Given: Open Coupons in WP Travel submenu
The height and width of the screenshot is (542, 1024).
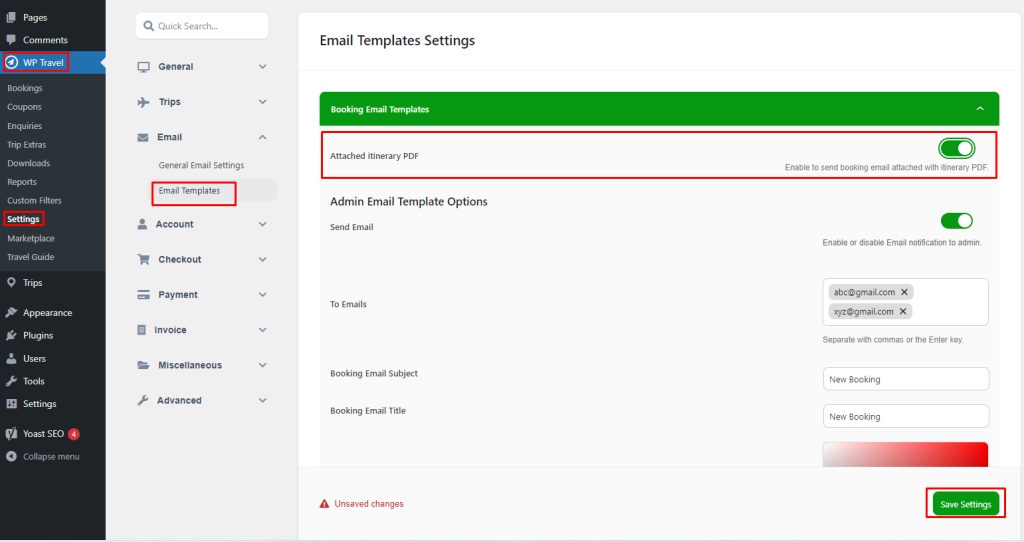Looking at the screenshot, I should (x=24, y=107).
